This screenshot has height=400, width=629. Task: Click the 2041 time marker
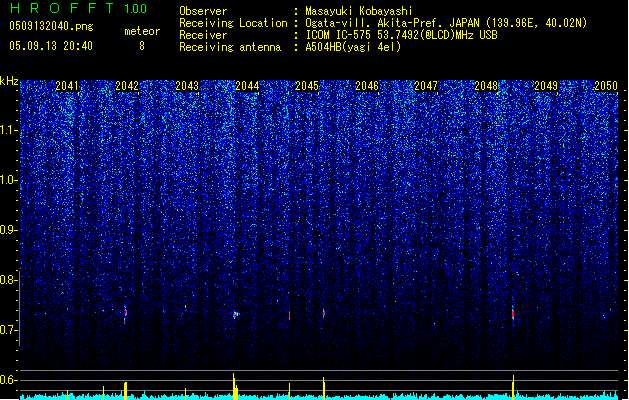click(x=67, y=86)
